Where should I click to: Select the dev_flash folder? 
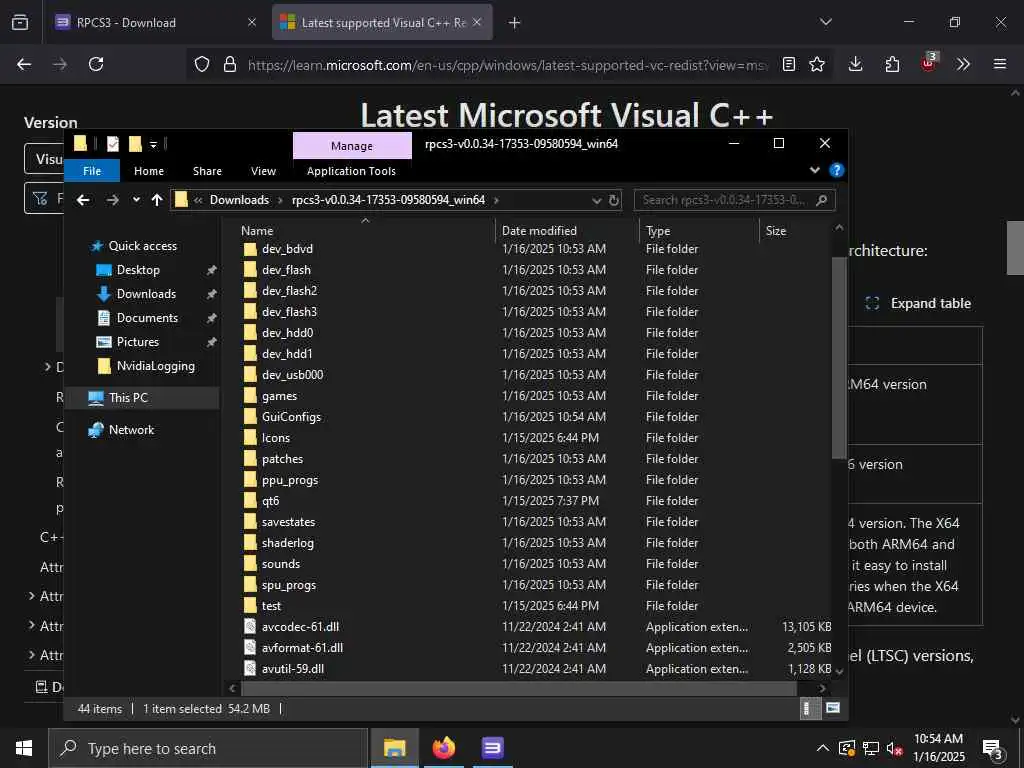coord(286,270)
